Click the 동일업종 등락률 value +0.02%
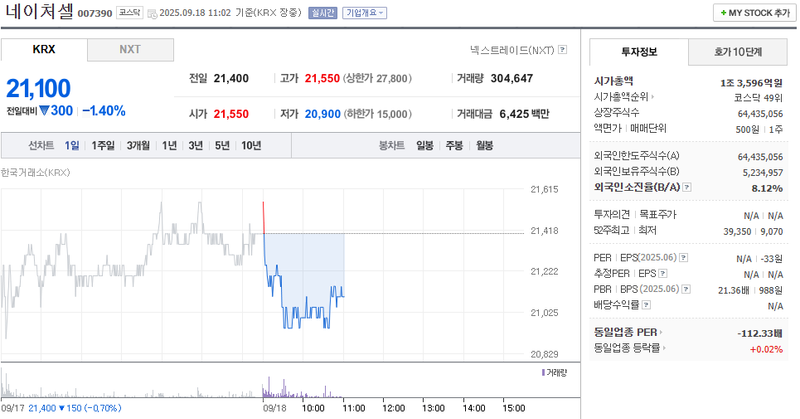Image resolution: width=800 pixels, height=419 pixels. point(766,349)
